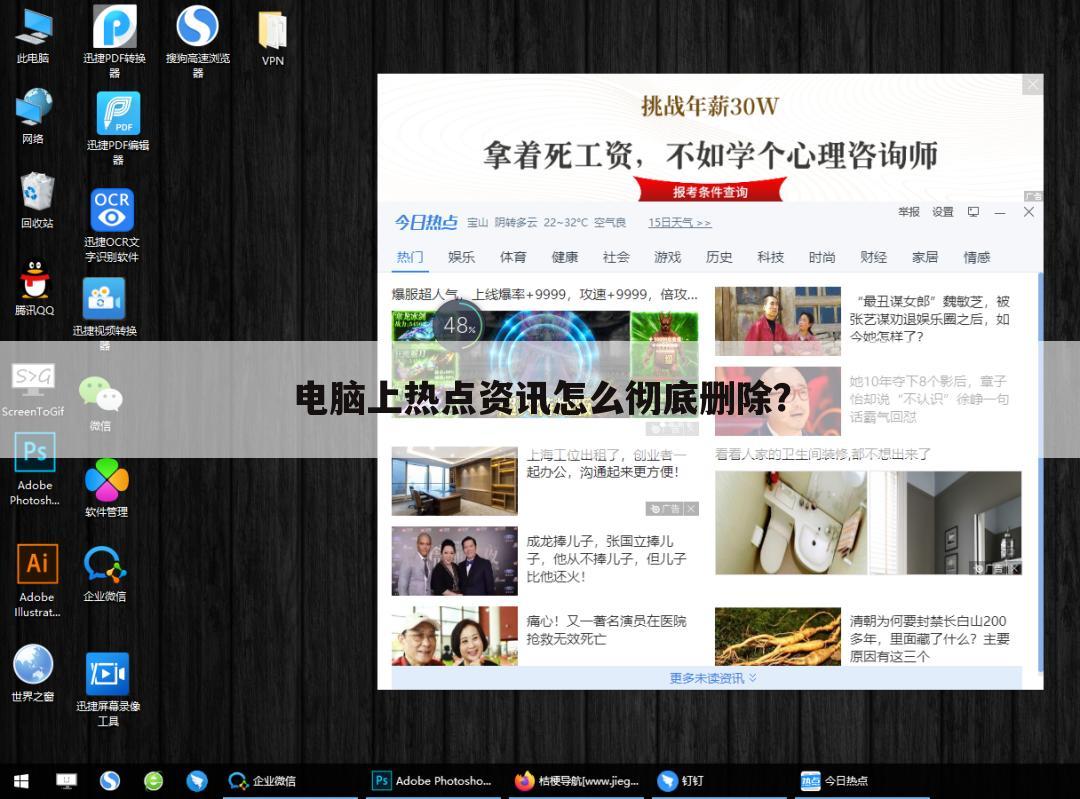Switch to the 情感 tab
The width and height of the screenshot is (1080, 799).
point(977,257)
